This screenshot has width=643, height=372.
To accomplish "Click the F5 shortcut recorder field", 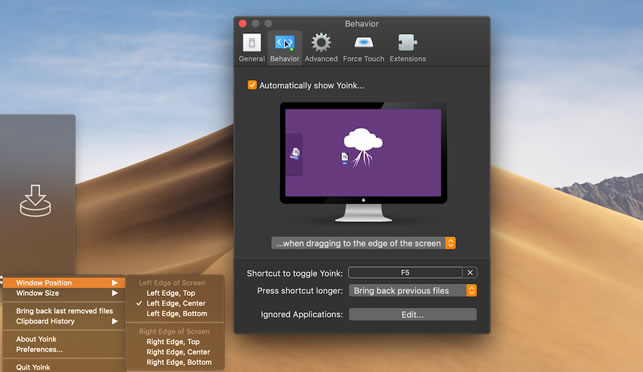I will coord(405,273).
